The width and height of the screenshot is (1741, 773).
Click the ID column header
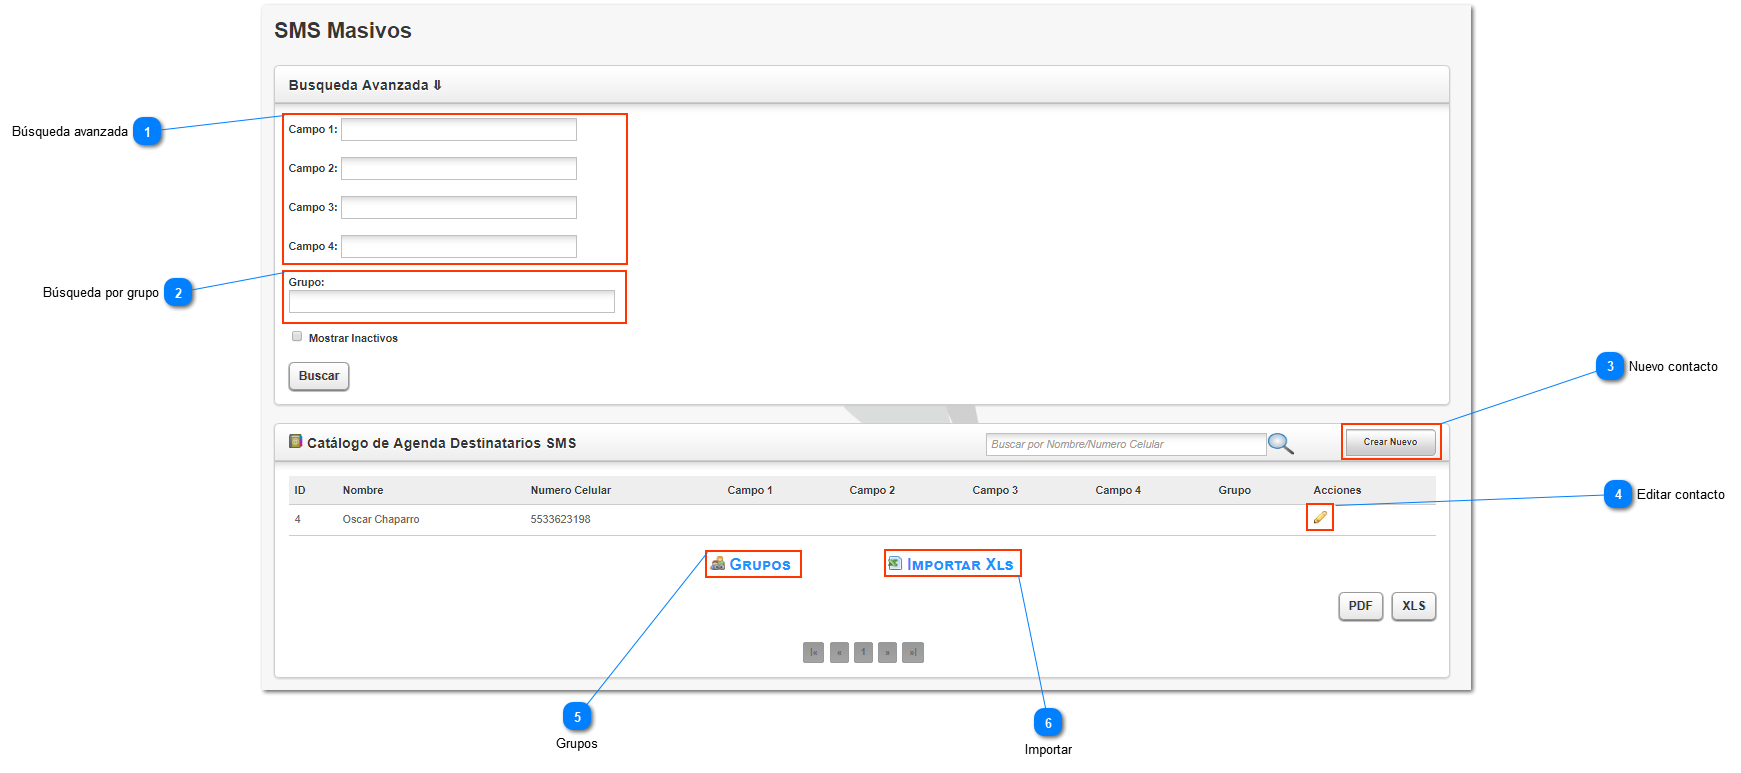[x=300, y=490]
